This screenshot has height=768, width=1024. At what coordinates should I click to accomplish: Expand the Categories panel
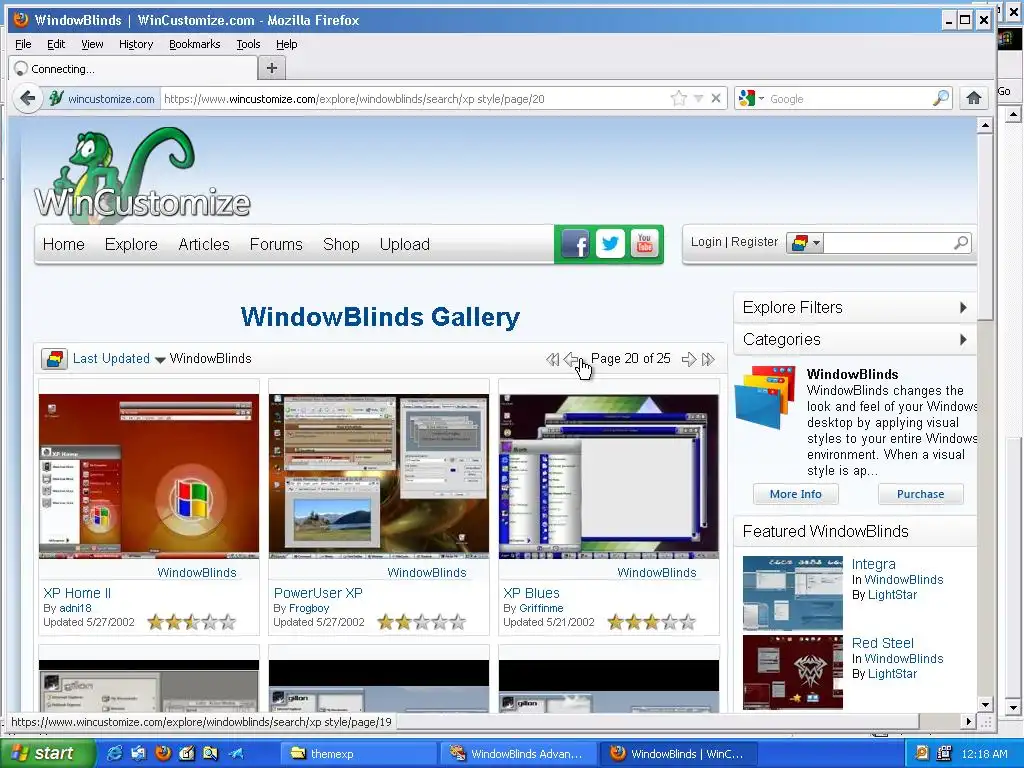tap(856, 340)
